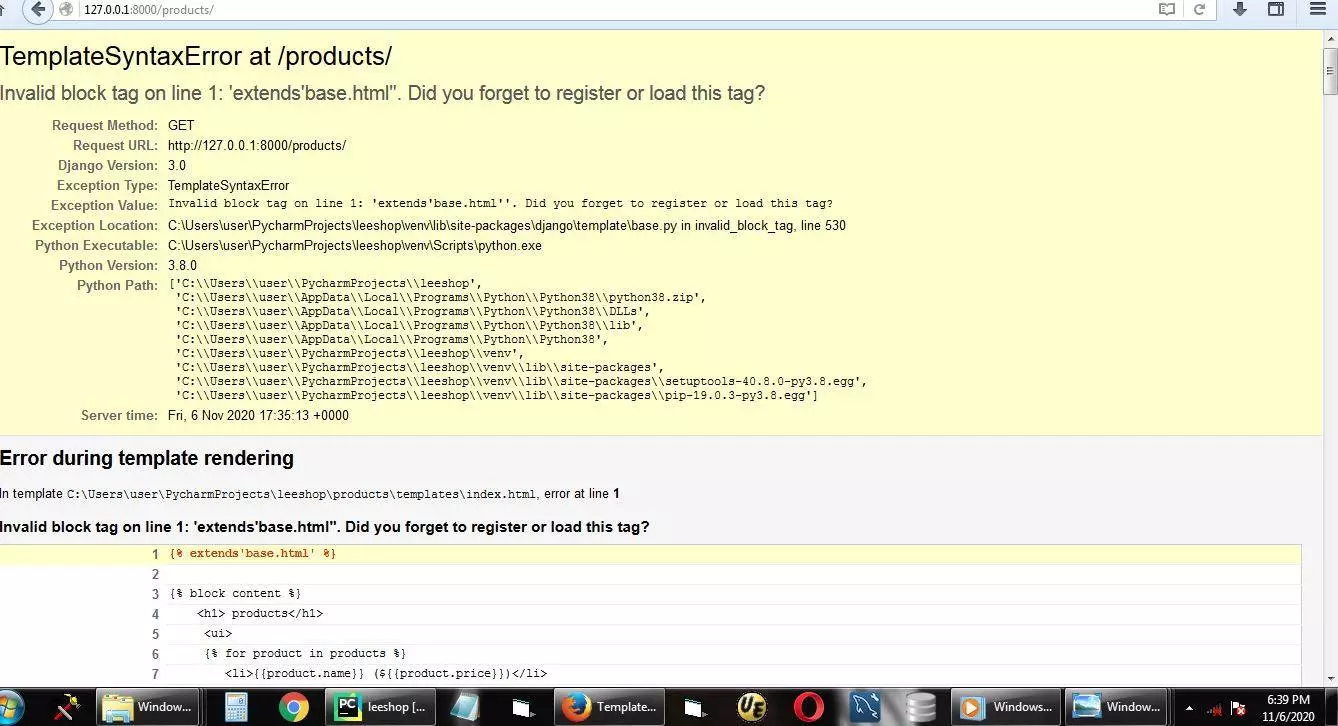Launch Google Chrome from the taskbar
This screenshot has height=726, width=1338.
(293, 707)
